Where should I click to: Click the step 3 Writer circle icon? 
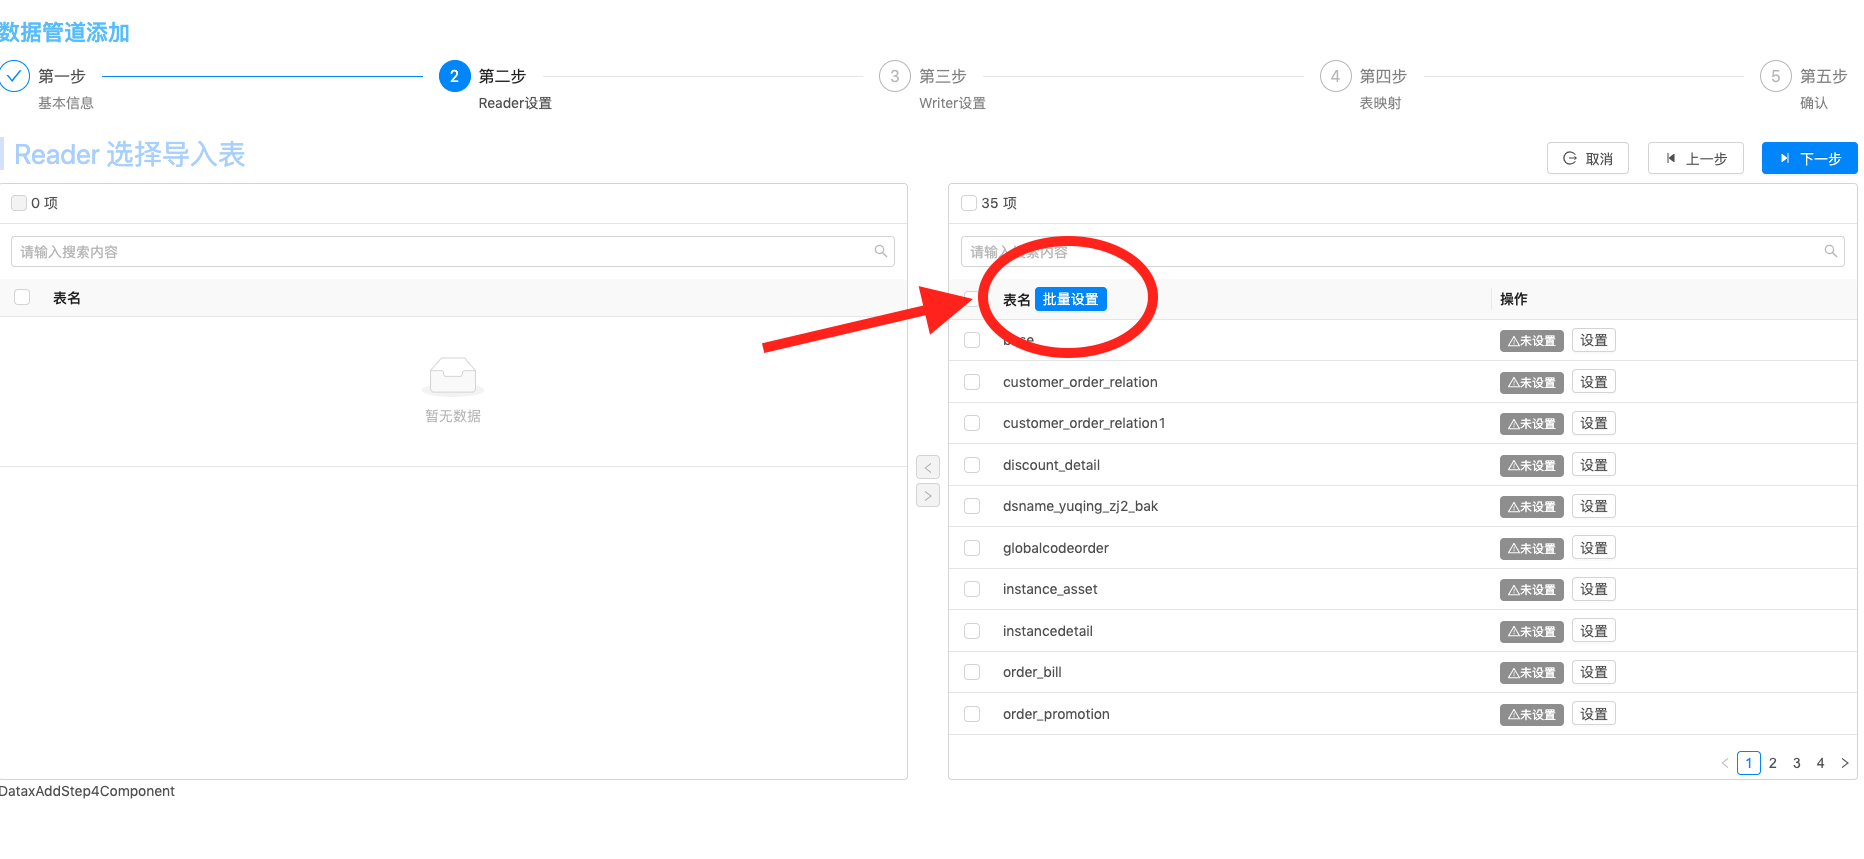click(x=894, y=76)
